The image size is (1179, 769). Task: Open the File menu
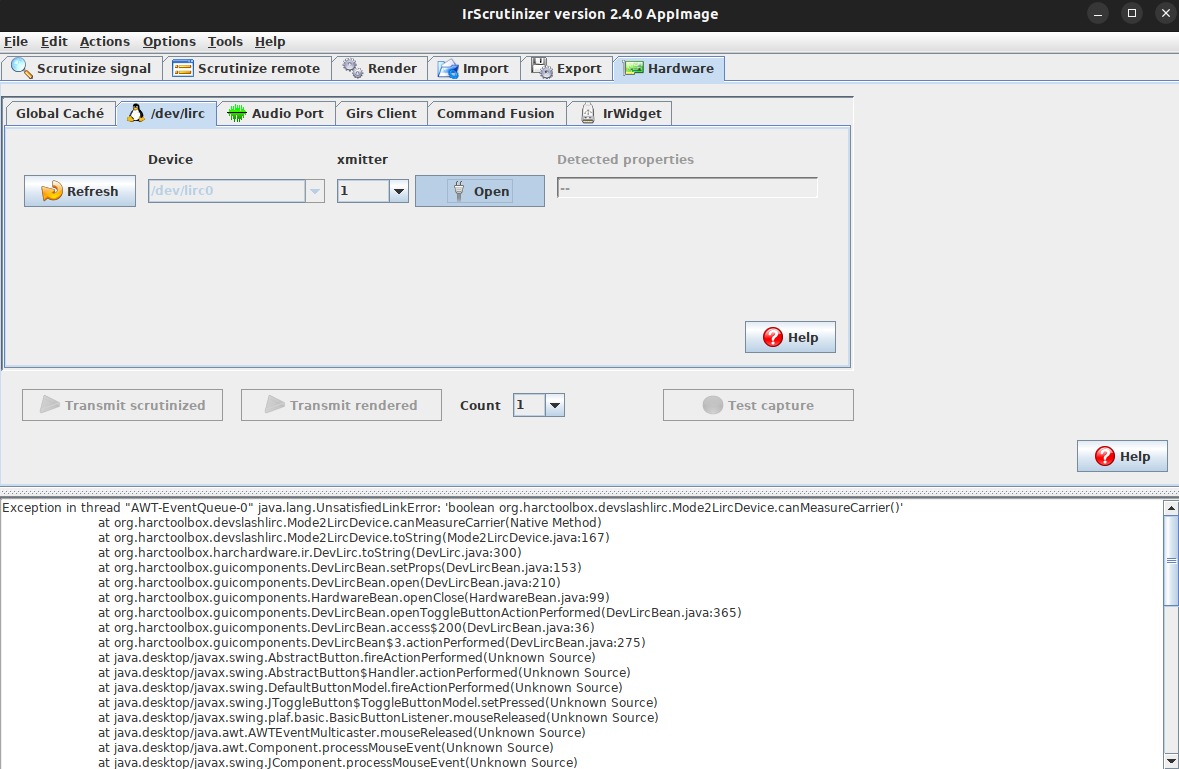tap(16, 41)
